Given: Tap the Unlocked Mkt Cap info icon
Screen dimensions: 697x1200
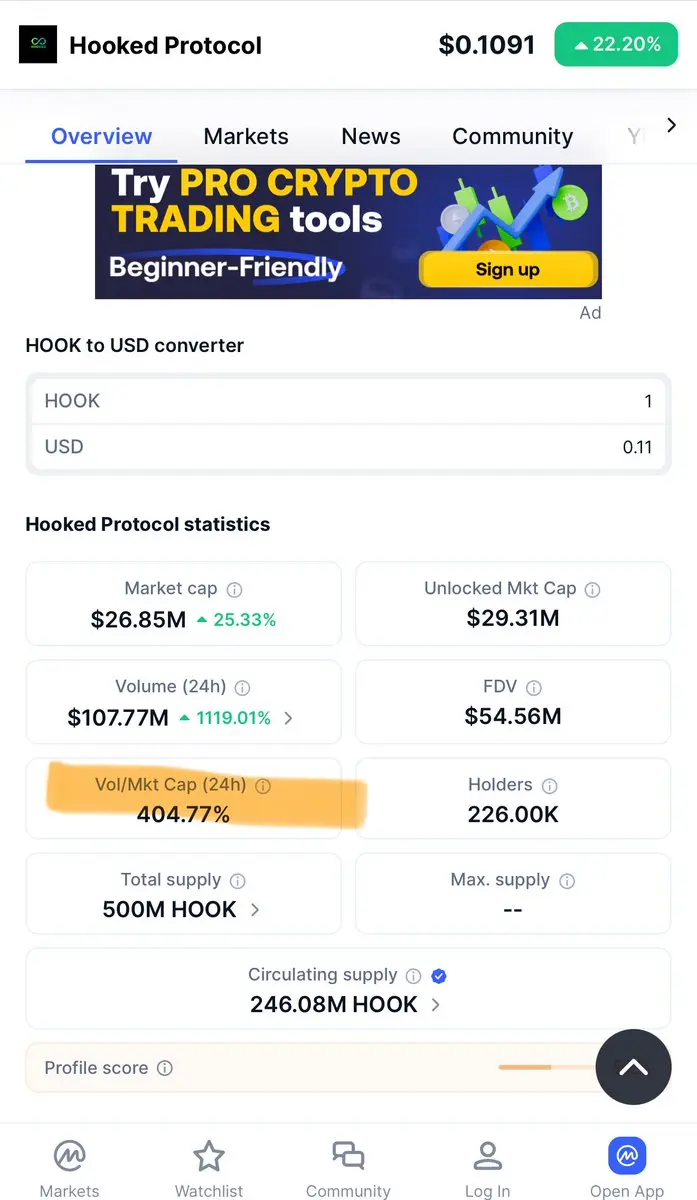Looking at the screenshot, I should (592, 590).
